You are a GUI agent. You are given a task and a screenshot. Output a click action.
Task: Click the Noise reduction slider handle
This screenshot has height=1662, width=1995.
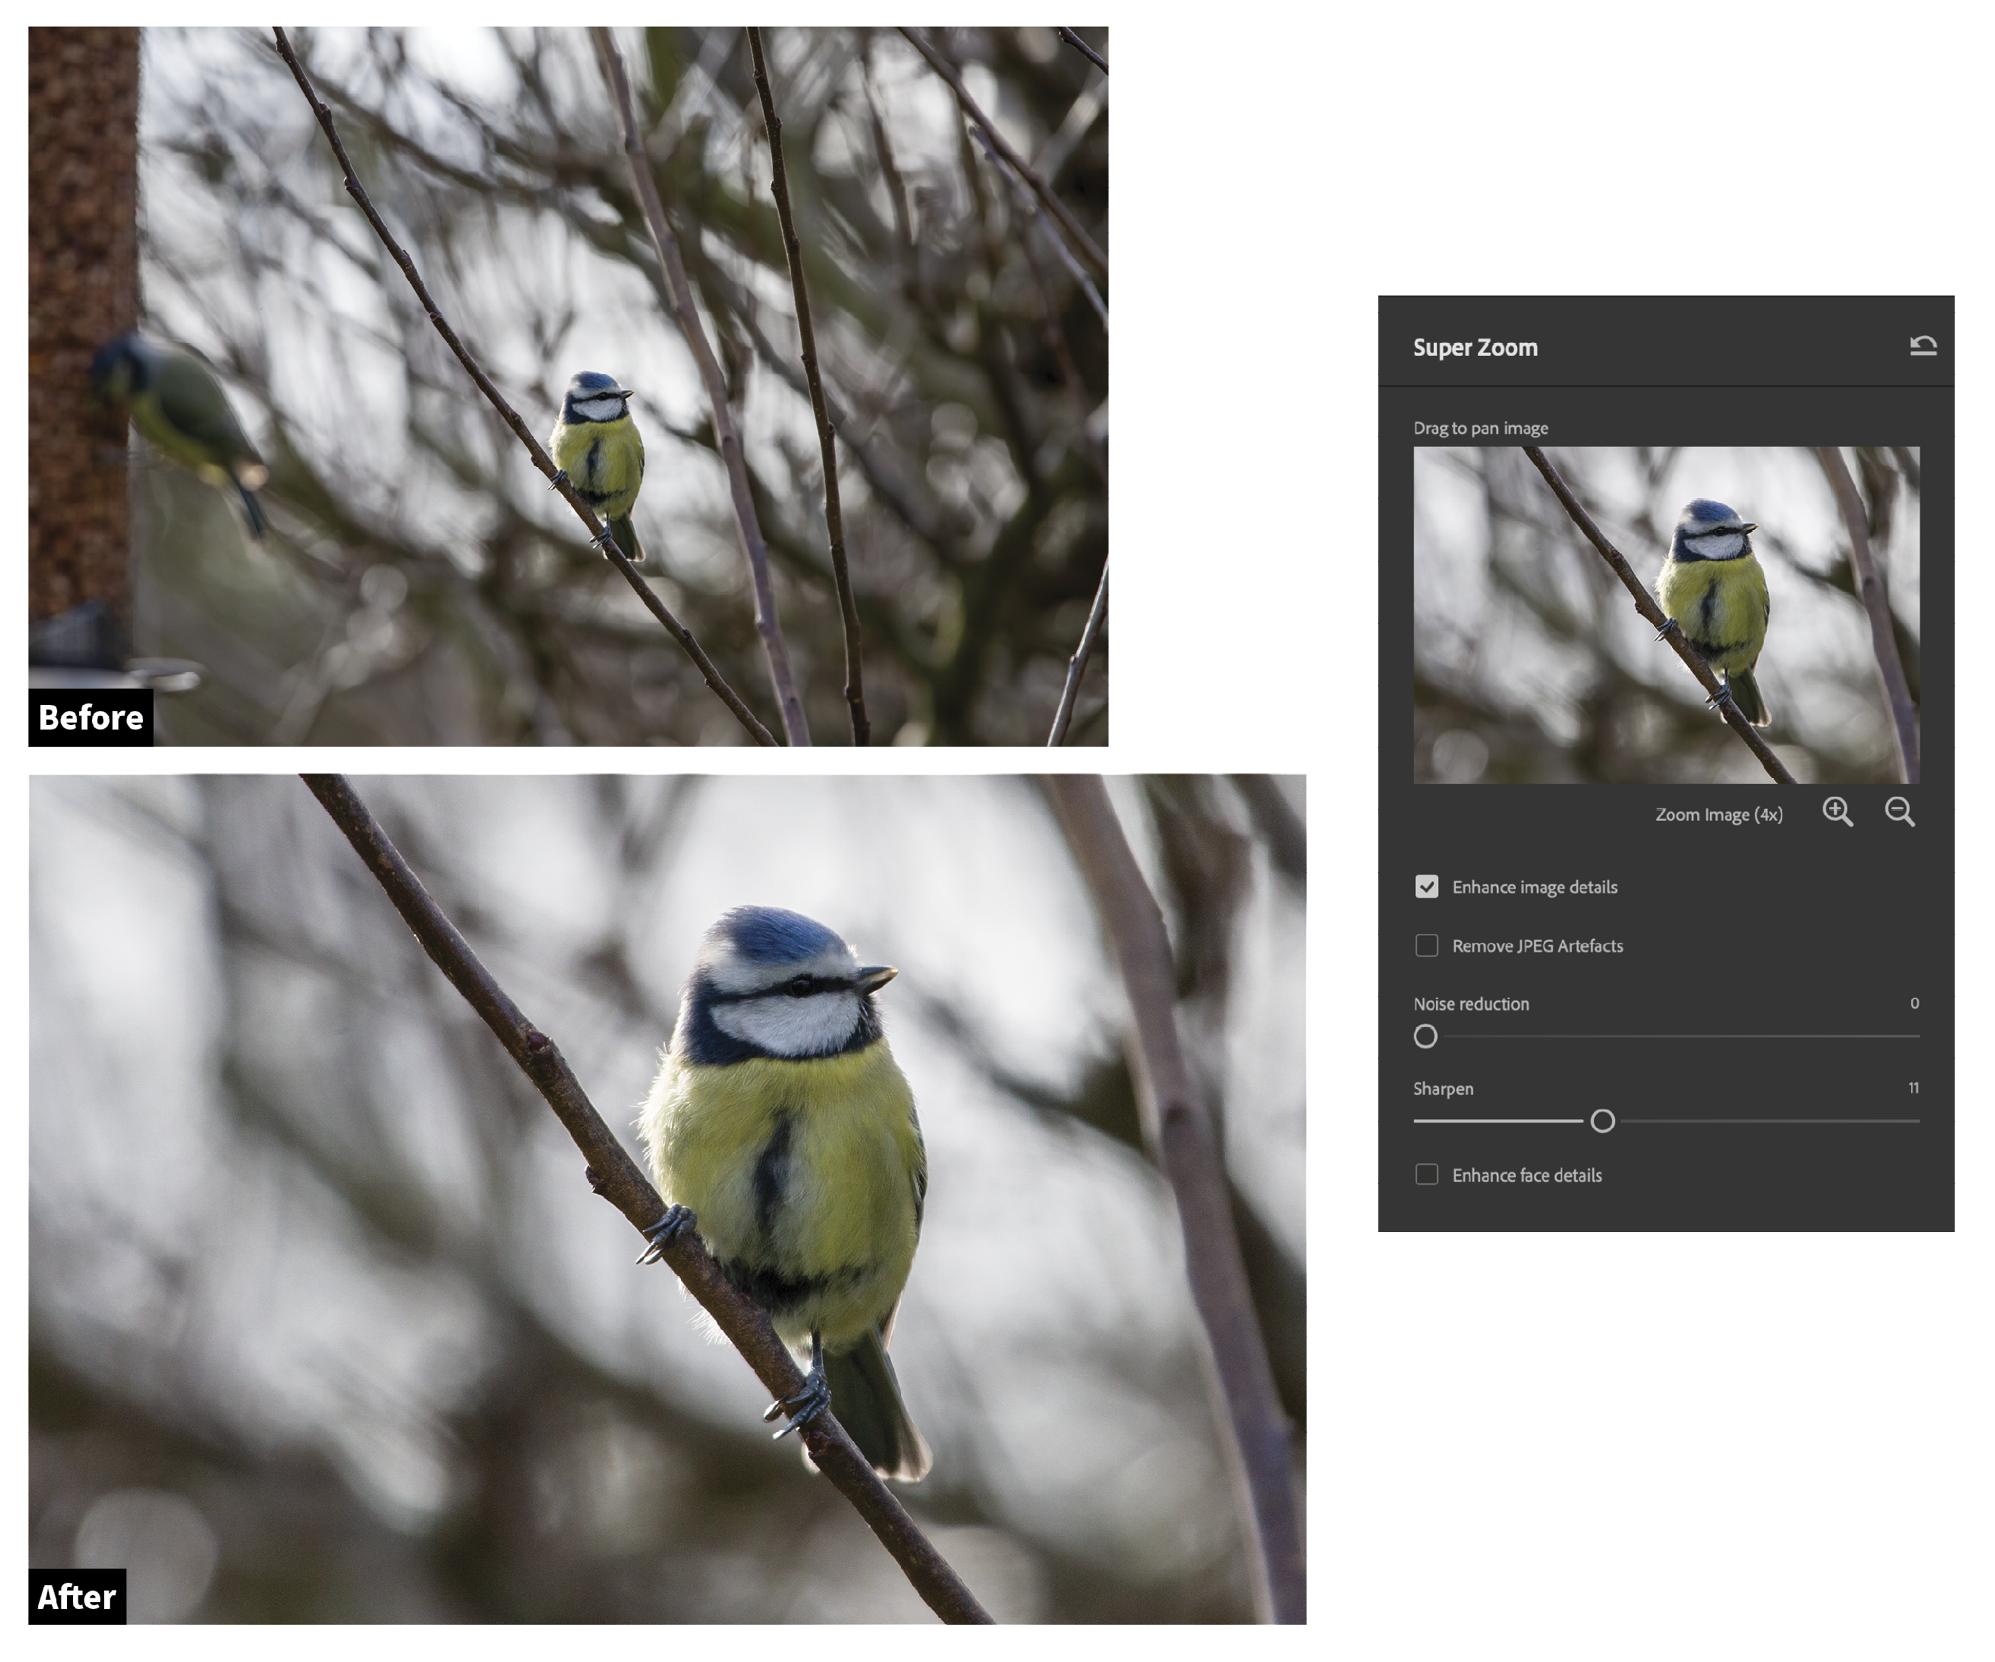point(1425,1037)
